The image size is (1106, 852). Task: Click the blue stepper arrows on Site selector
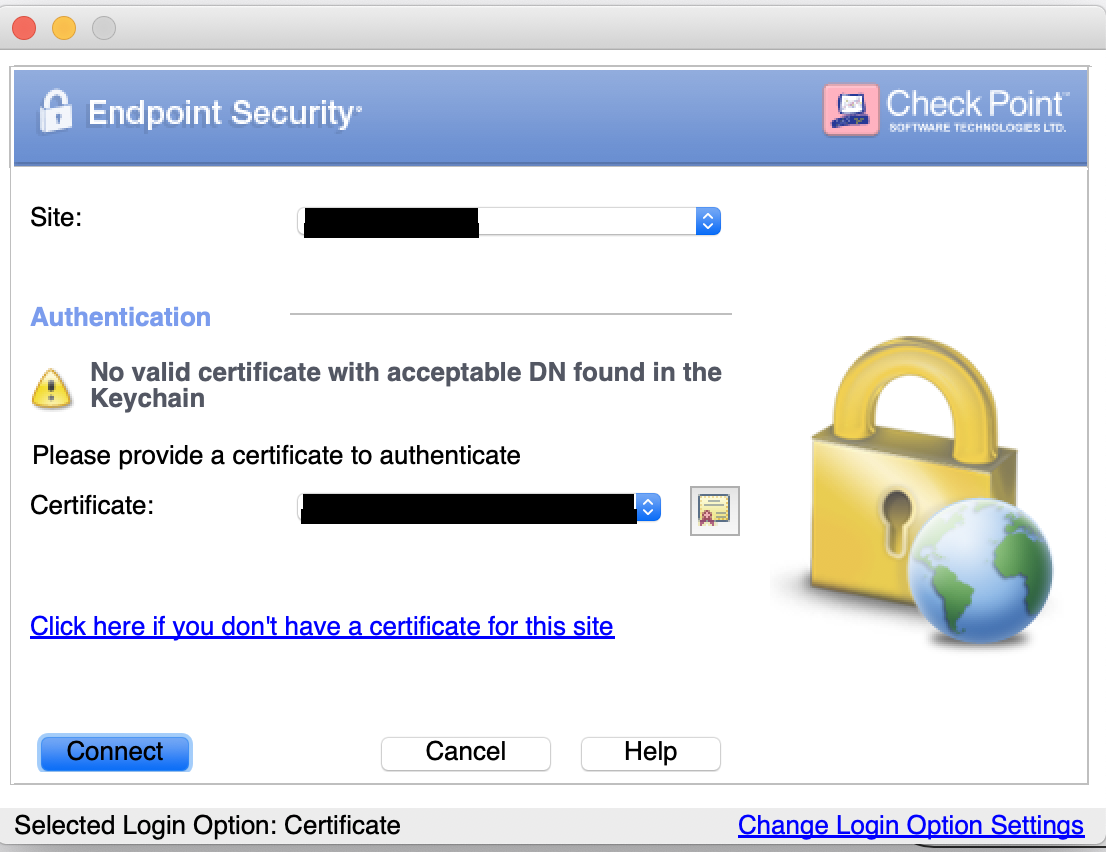click(707, 221)
